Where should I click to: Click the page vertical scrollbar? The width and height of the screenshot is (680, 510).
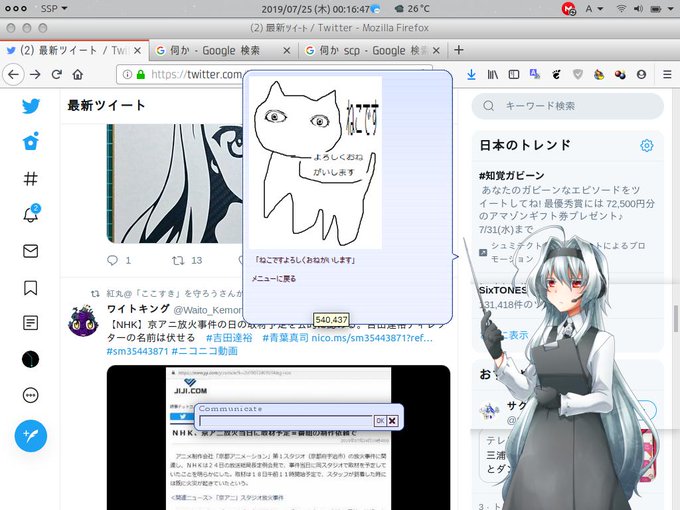click(676, 319)
